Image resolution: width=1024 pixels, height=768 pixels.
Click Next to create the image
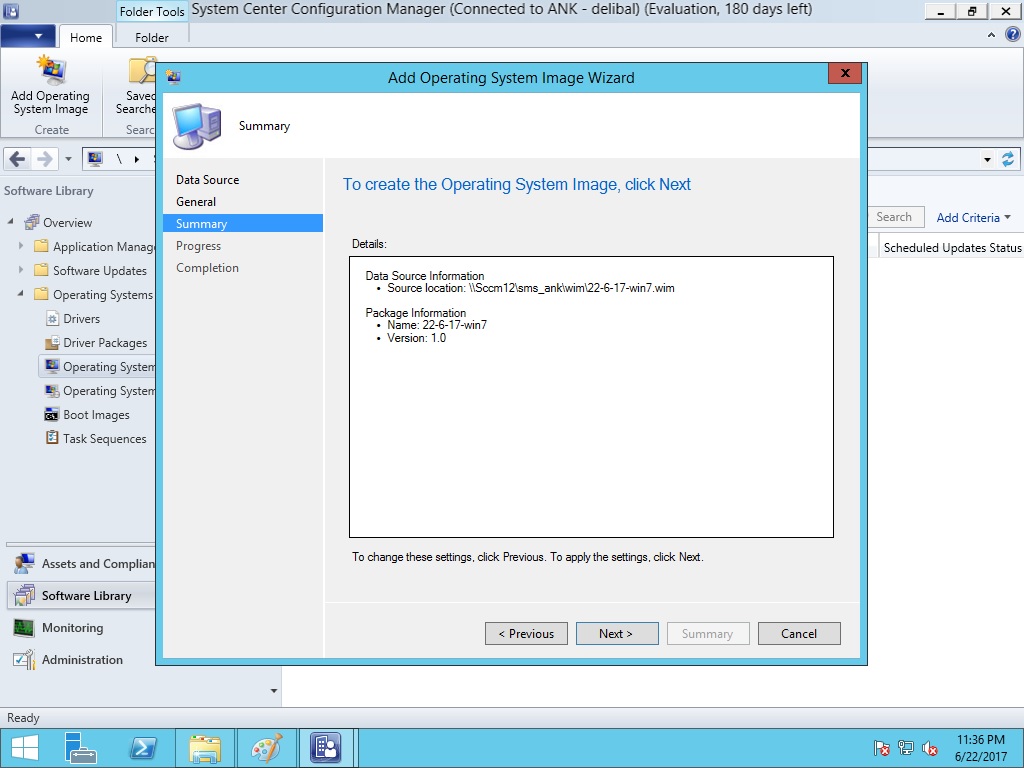click(617, 633)
